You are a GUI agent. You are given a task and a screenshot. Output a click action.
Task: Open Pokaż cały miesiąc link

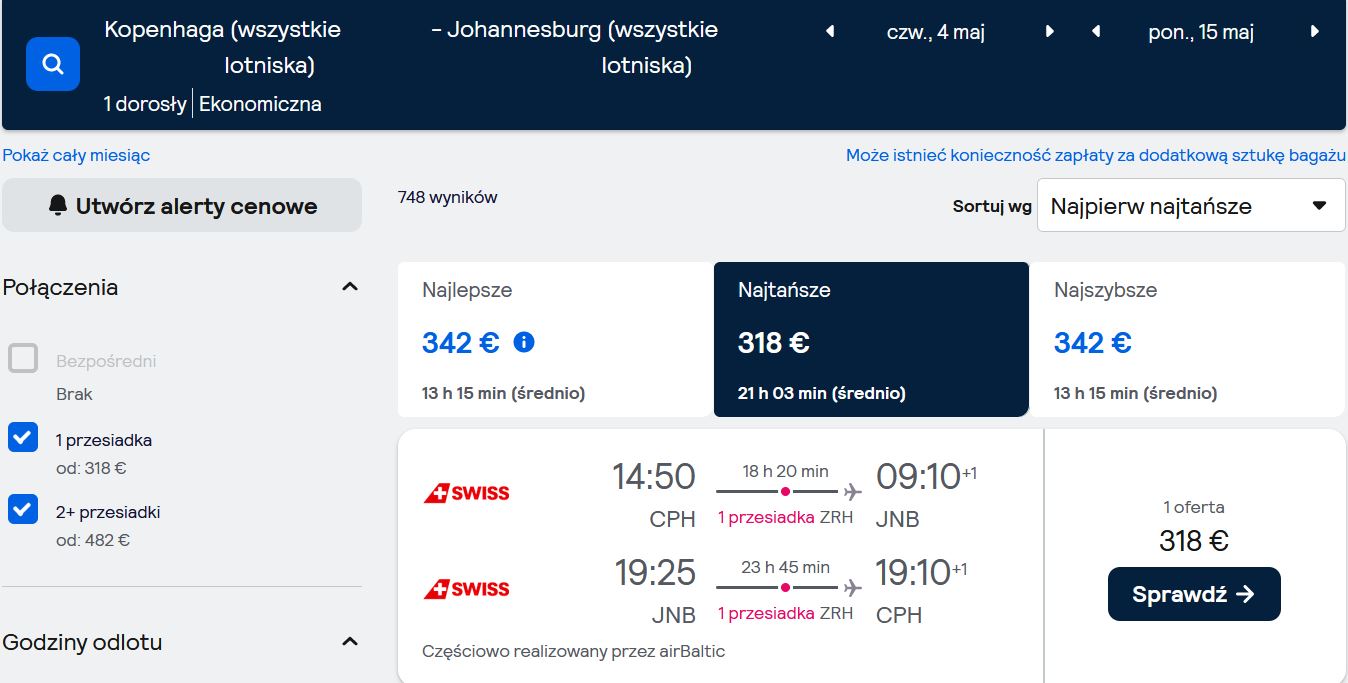point(76,155)
